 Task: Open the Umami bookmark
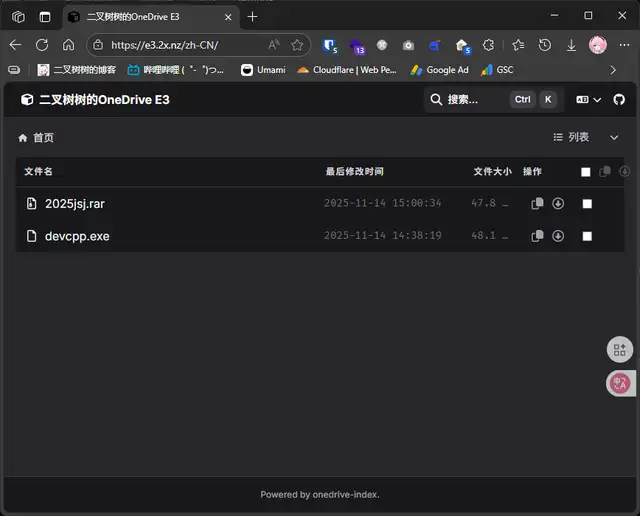[x=263, y=70]
